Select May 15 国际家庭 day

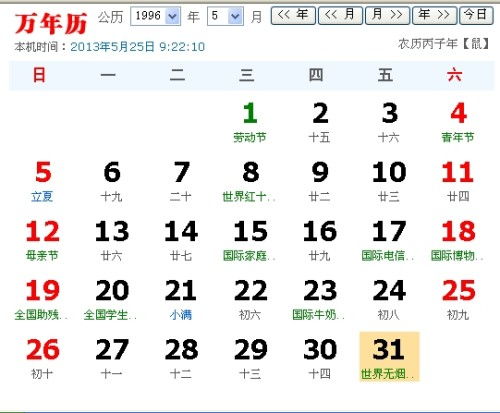(x=250, y=241)
